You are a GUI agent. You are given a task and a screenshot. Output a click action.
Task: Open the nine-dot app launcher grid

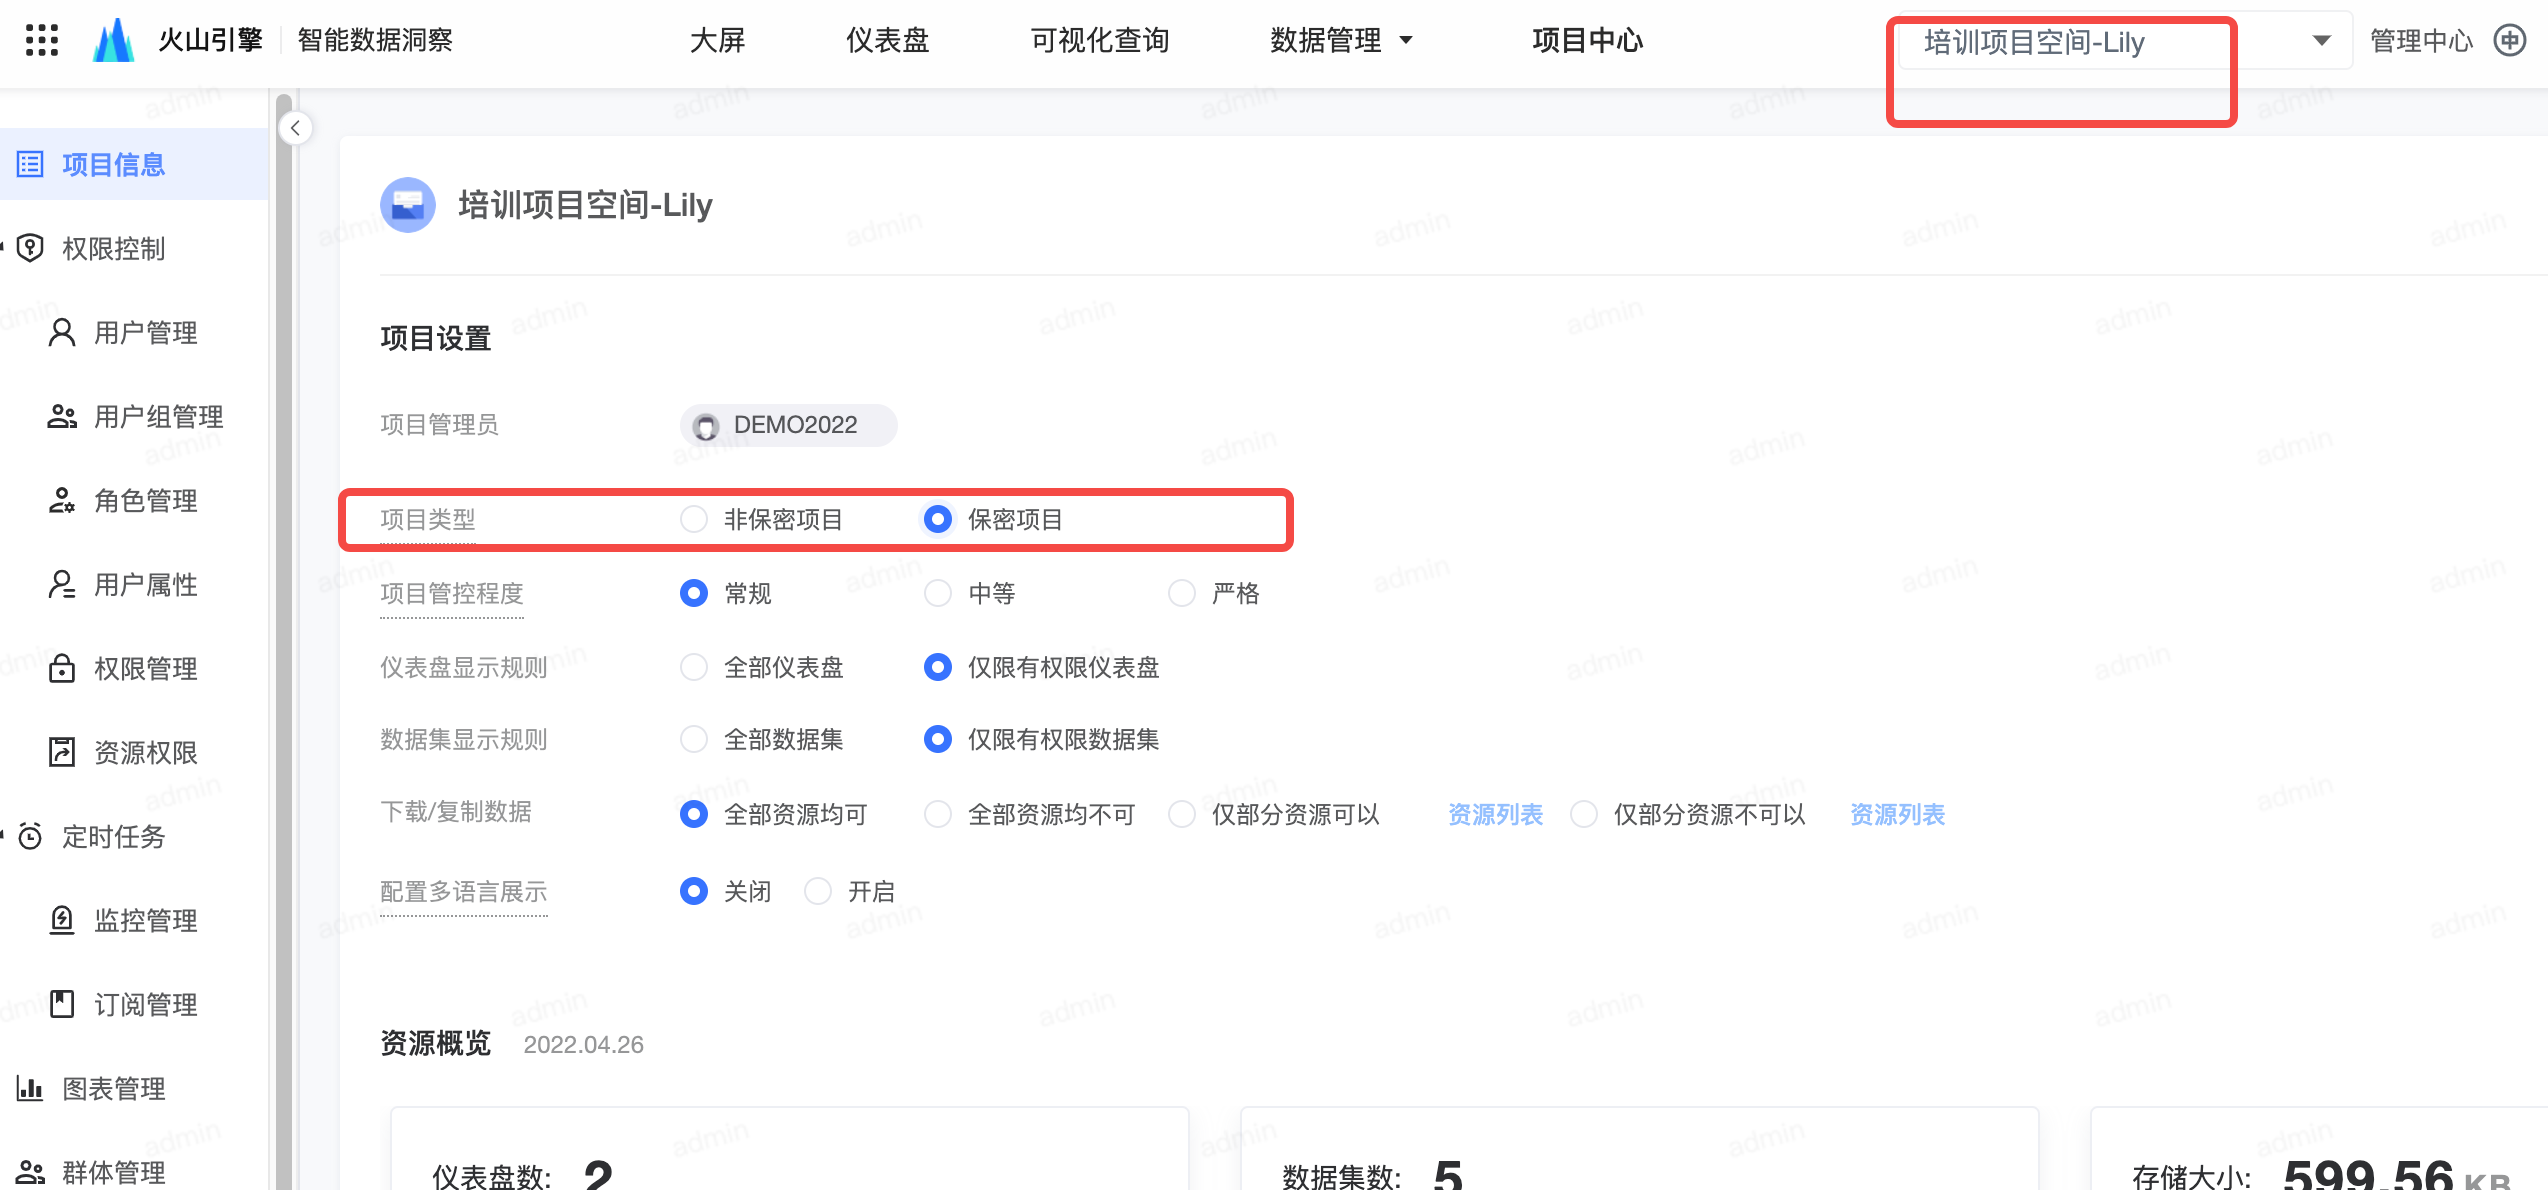coord(41,40)
